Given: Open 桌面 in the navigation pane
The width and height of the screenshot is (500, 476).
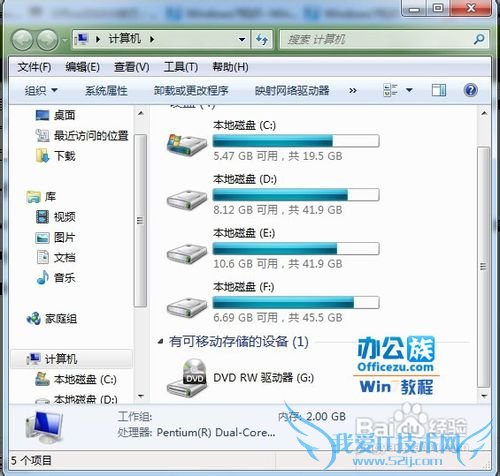Looking at the screenshot, I should point(64,115).
